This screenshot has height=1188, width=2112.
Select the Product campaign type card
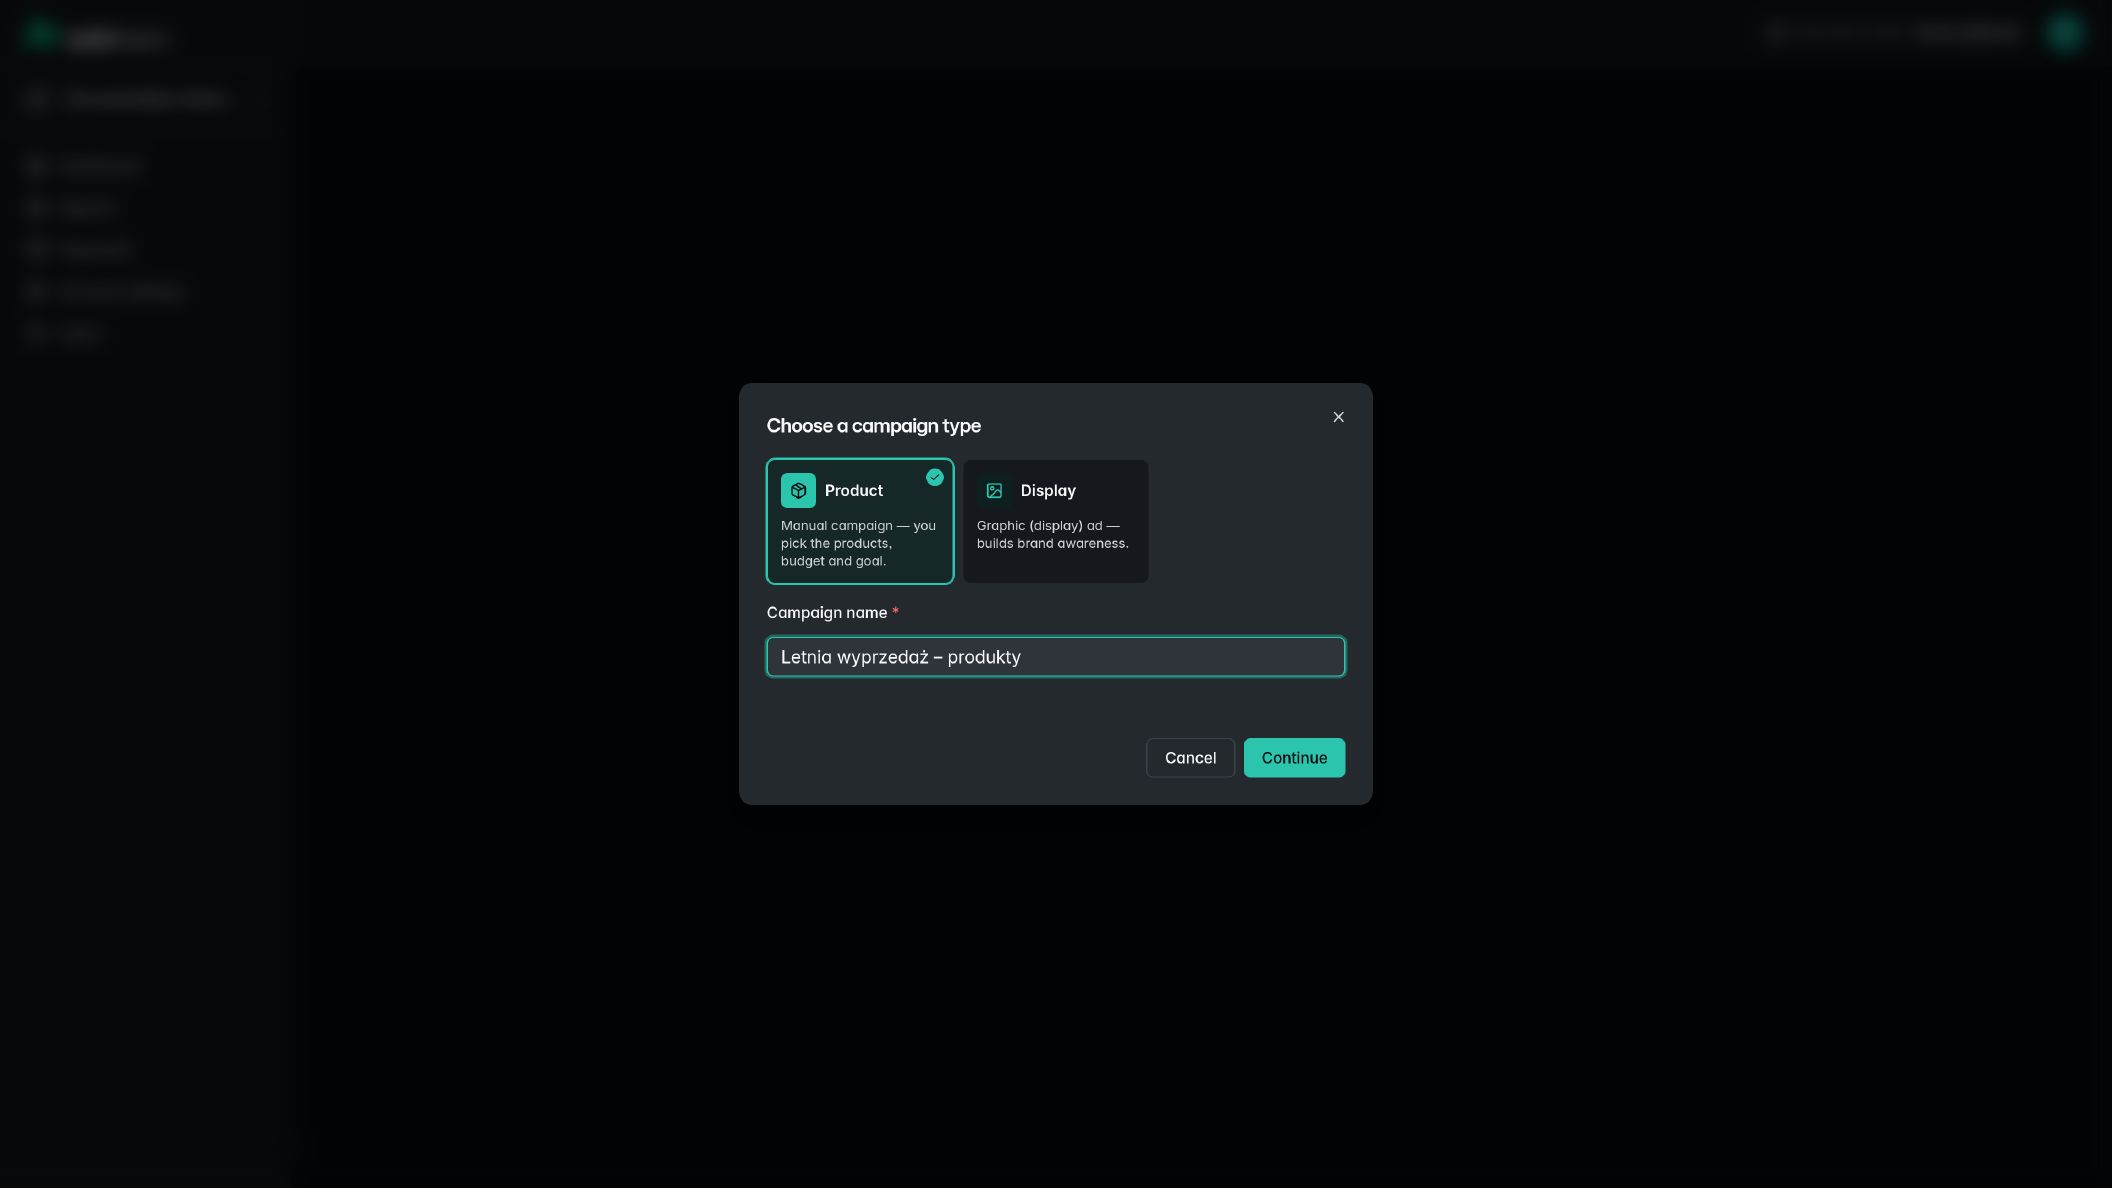tap(860, 521)
